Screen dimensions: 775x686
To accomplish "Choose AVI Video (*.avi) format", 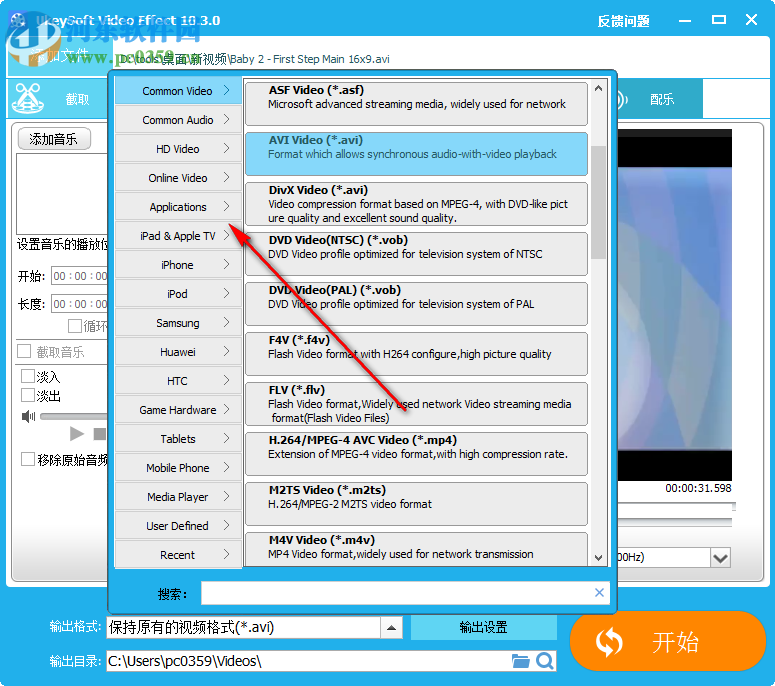I will tap(416, 154).
